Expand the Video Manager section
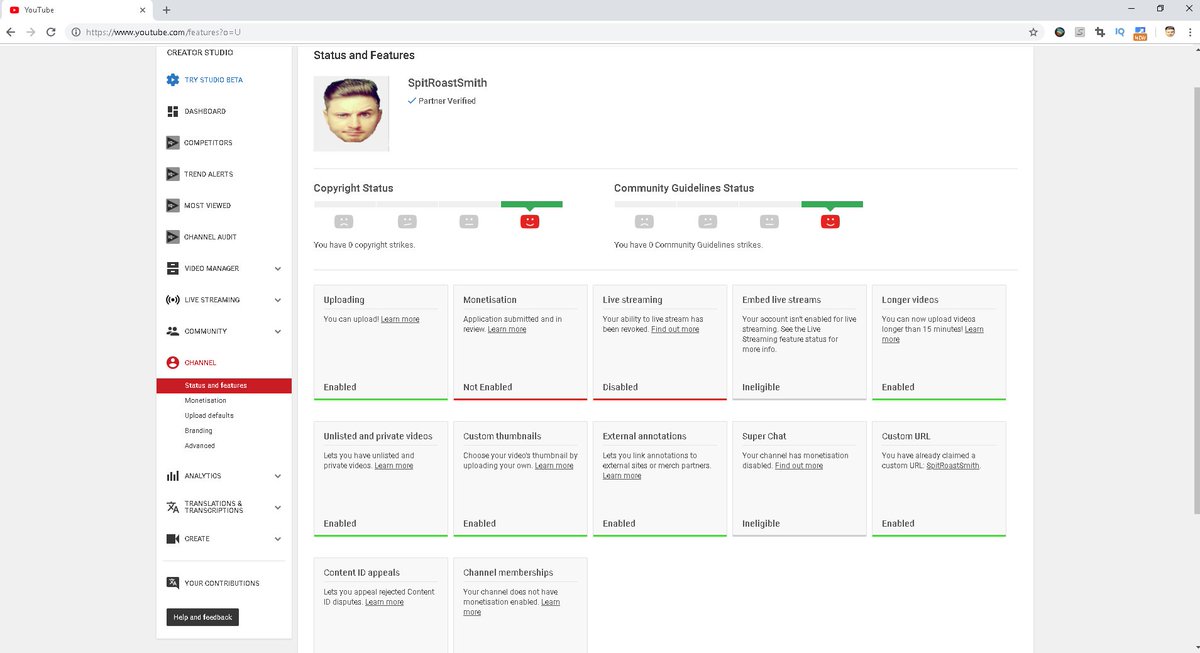Viewport: 1200px width, 653px height. click(278, 269)
